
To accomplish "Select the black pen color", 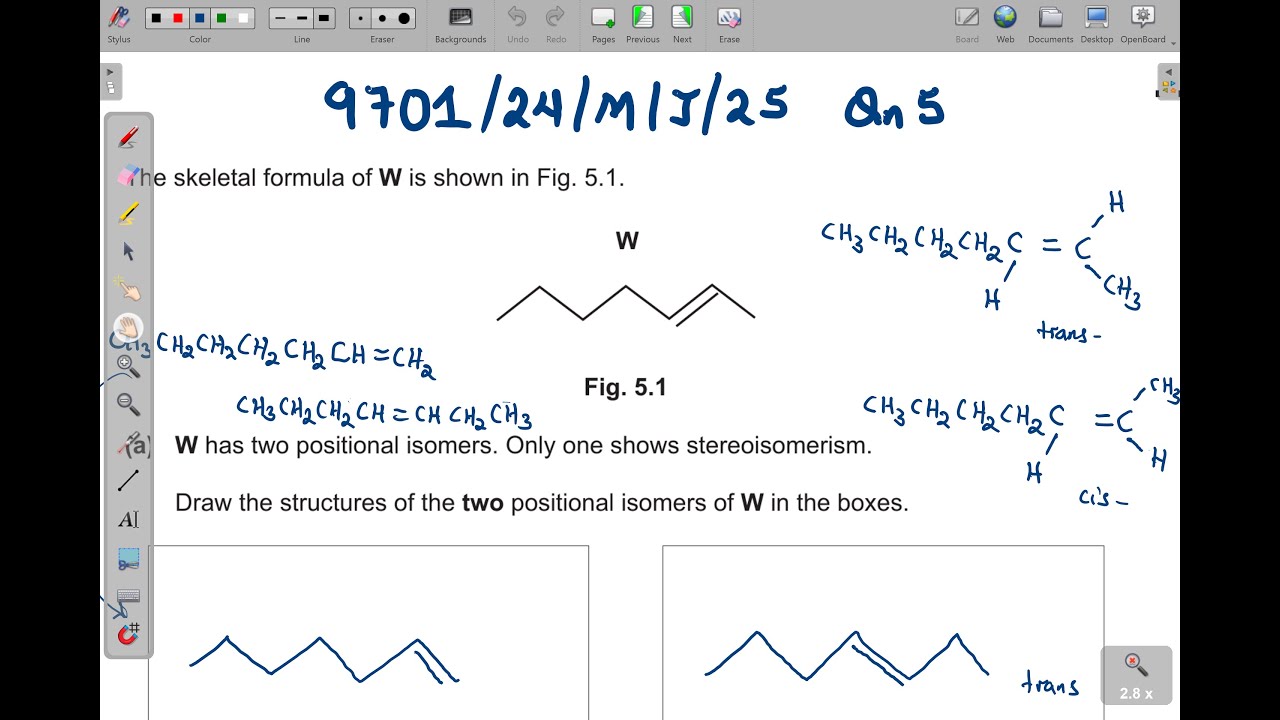I will click(x=156, y=18).
